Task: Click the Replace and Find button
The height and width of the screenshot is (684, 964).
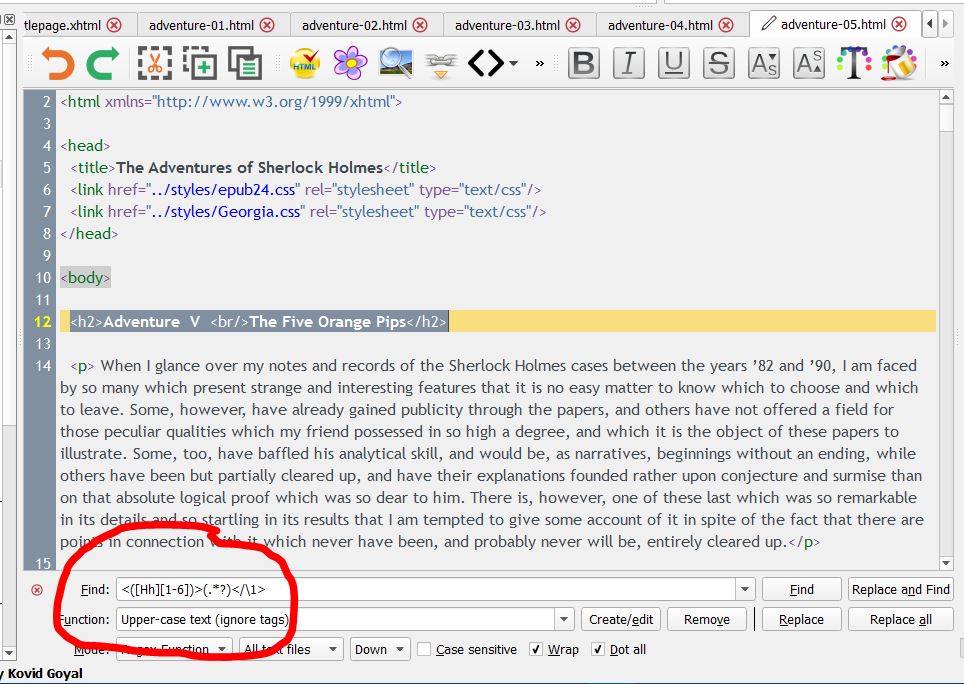Action: click(901, 589)
